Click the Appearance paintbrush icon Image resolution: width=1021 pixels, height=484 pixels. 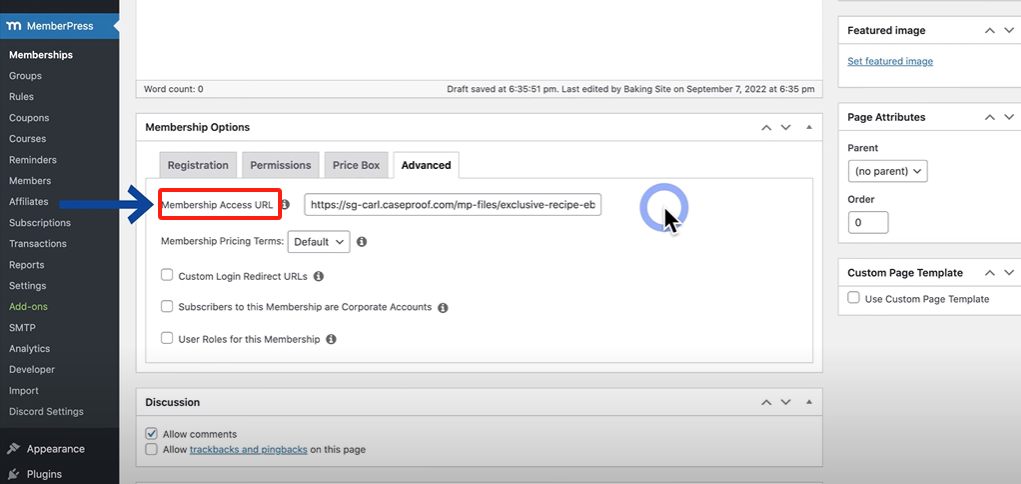coord(13,449)
